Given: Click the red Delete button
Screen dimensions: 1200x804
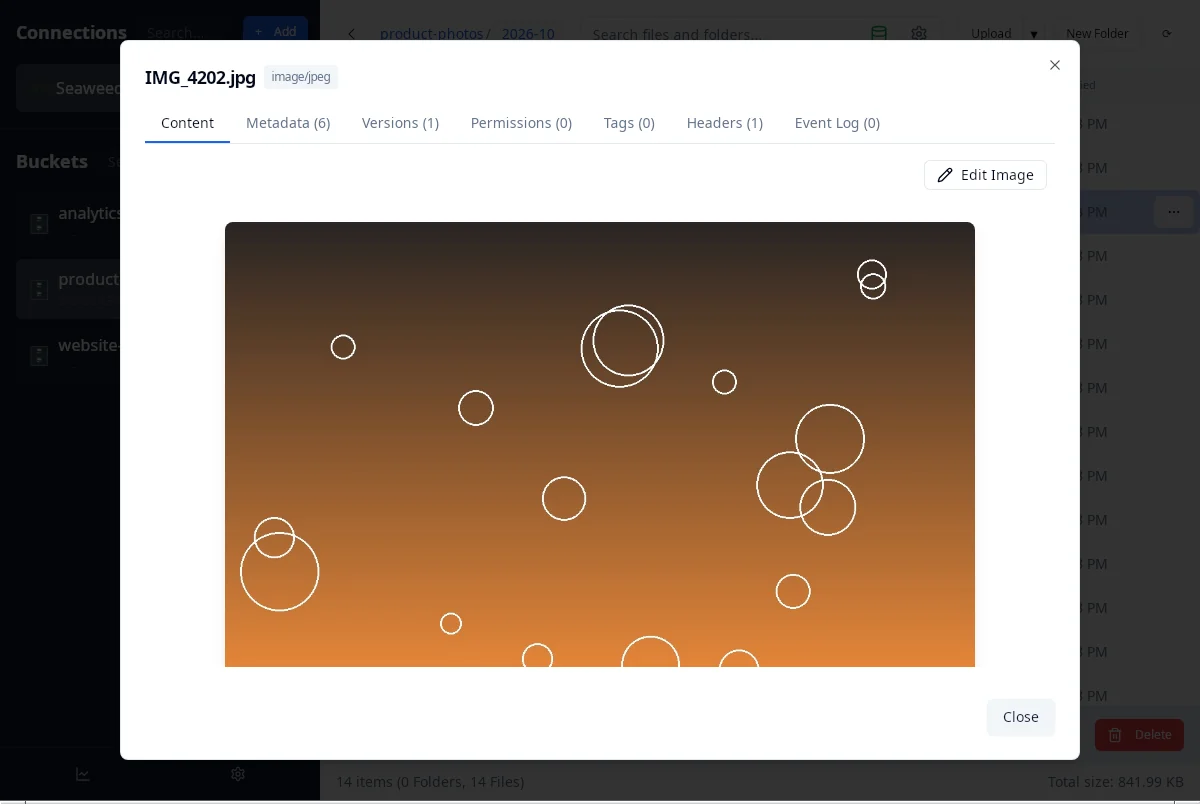Looking at the screenshot, I should (x=1139, y=735).
